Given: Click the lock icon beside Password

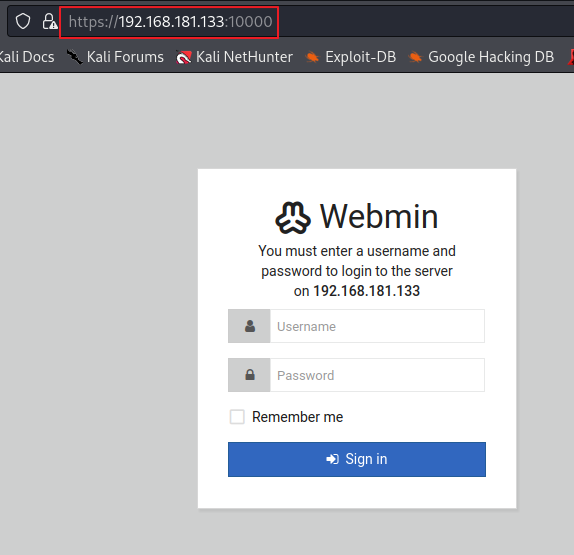Looking at the screenshot, I should coord(250,375).
